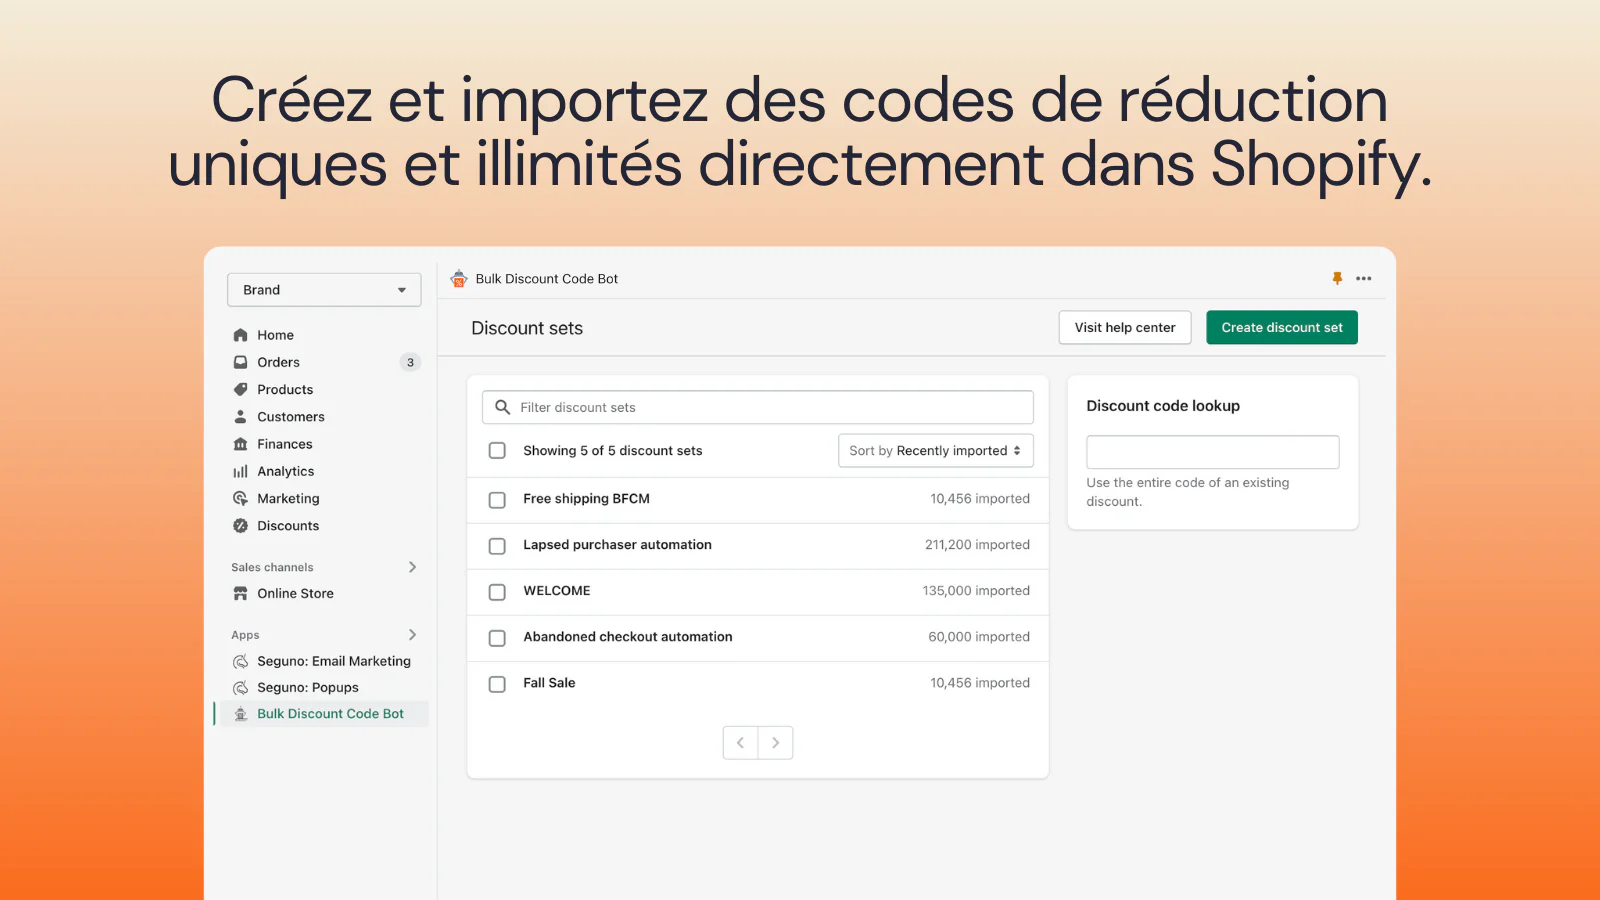Click the Customers person icon

[x=240, y=416]
